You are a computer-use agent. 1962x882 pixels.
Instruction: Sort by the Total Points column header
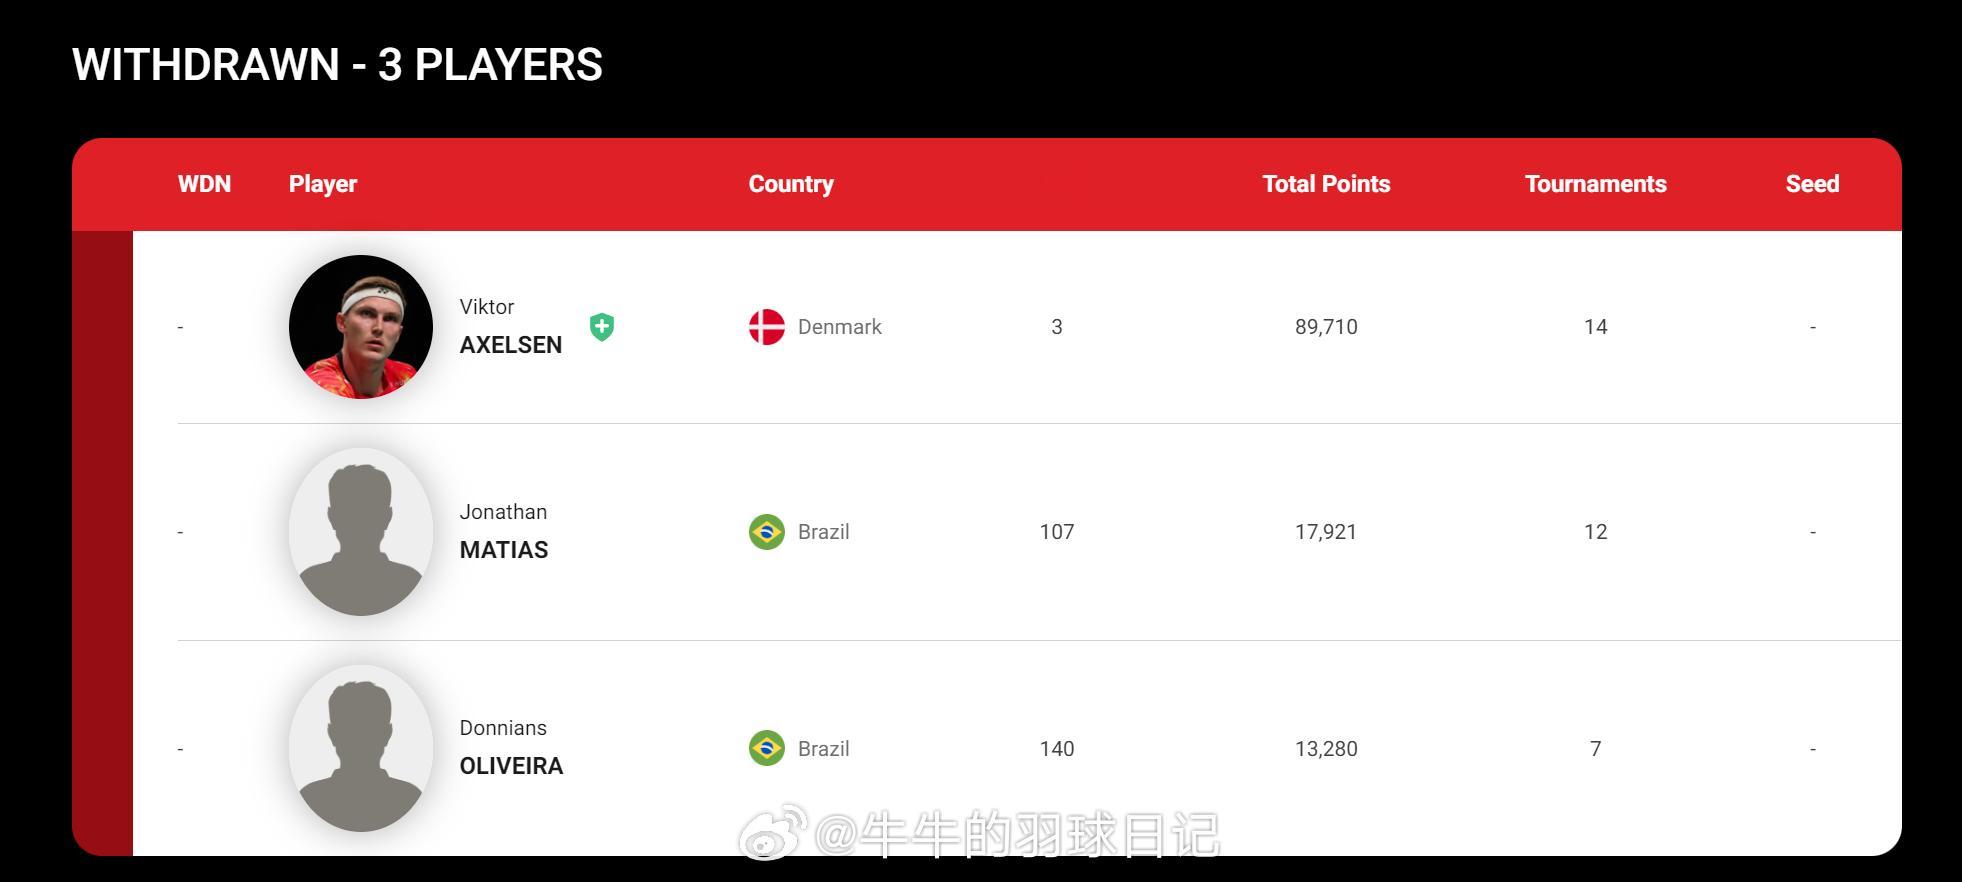pos(1326,184)
